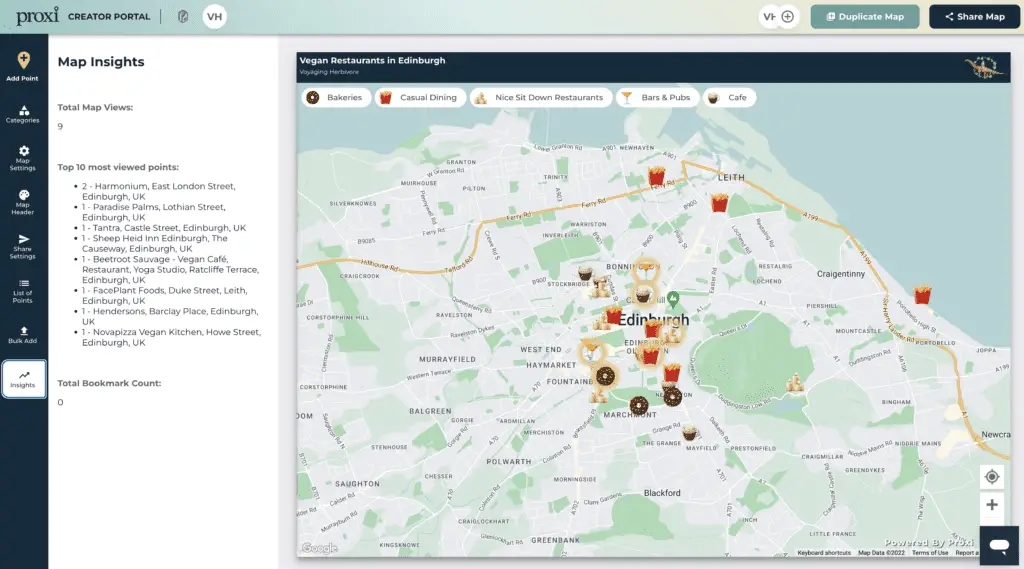Zoom in with the plus button
The width and height of the screenshot is (1024, 569).
992,505
